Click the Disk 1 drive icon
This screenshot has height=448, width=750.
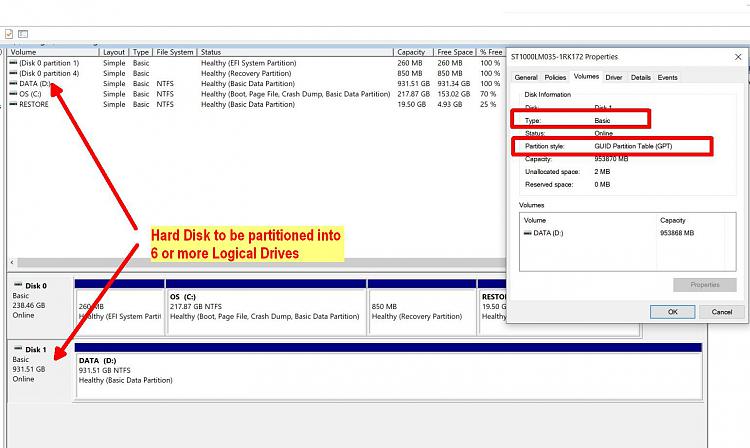[x=18, y=349]
